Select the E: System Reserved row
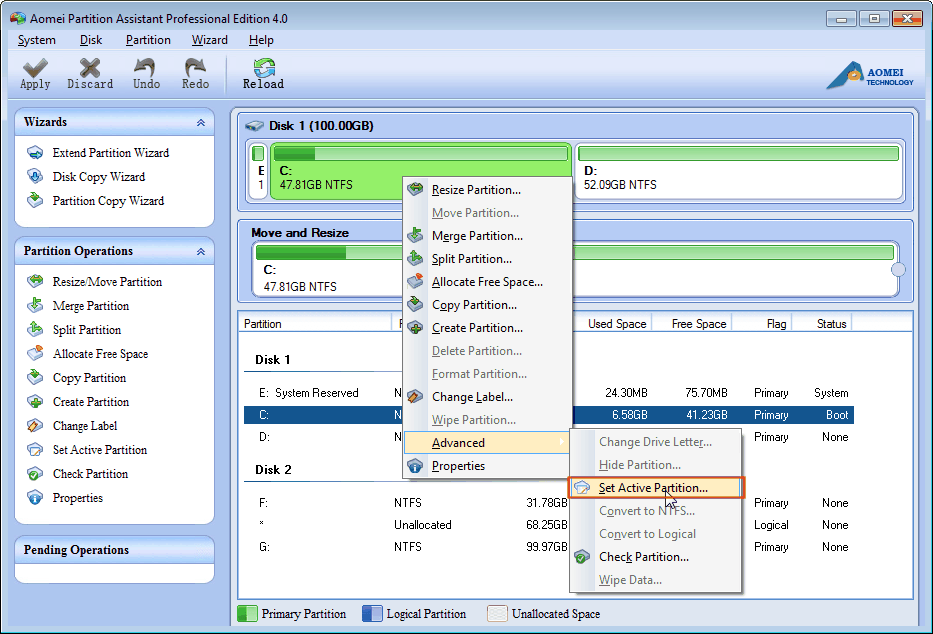 point(548,393)
